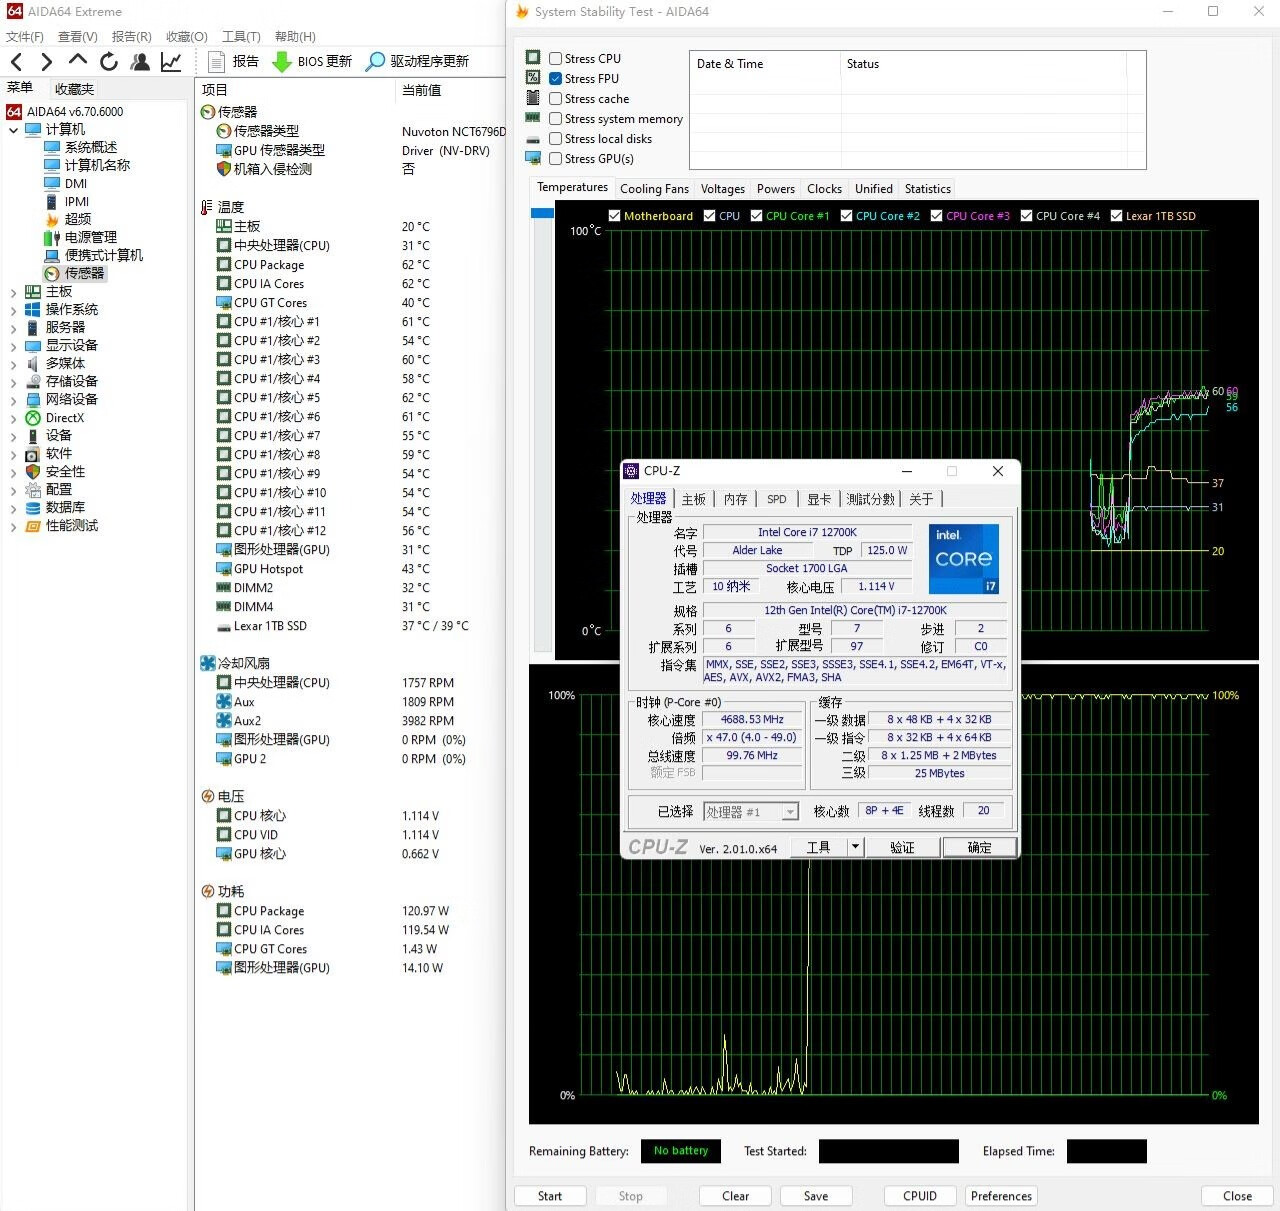The image size is (1280, 1211).
Task: Click the Start button in Stability Test
Action: click(550, 1196)
